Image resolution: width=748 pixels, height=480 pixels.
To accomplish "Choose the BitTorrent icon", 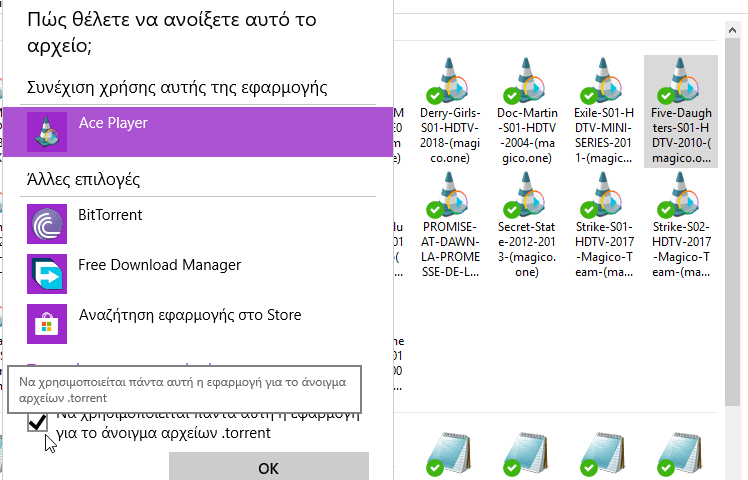I will pyautogui.click(x=47, y=224).
